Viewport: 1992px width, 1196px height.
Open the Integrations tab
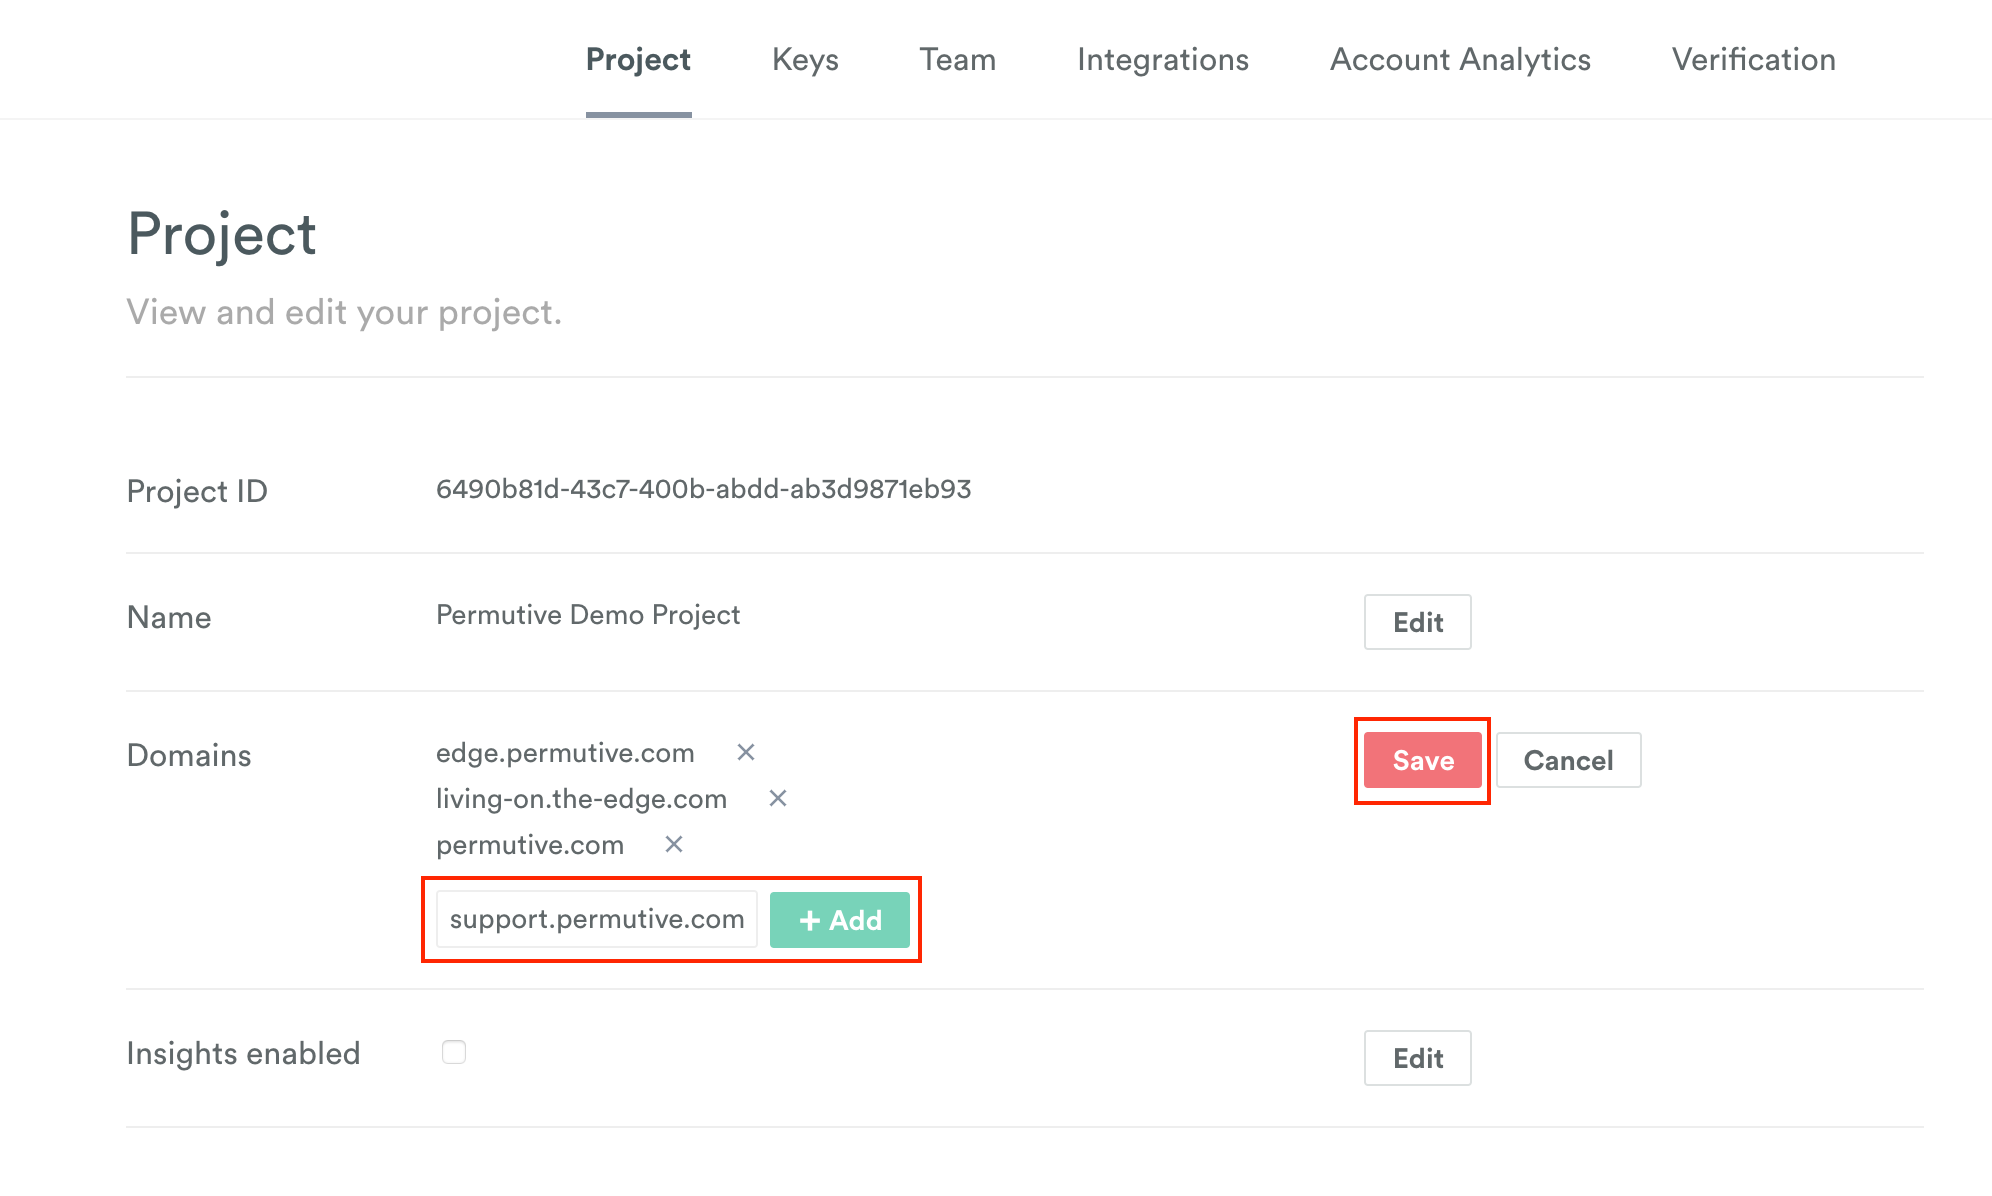(1163, 60)
